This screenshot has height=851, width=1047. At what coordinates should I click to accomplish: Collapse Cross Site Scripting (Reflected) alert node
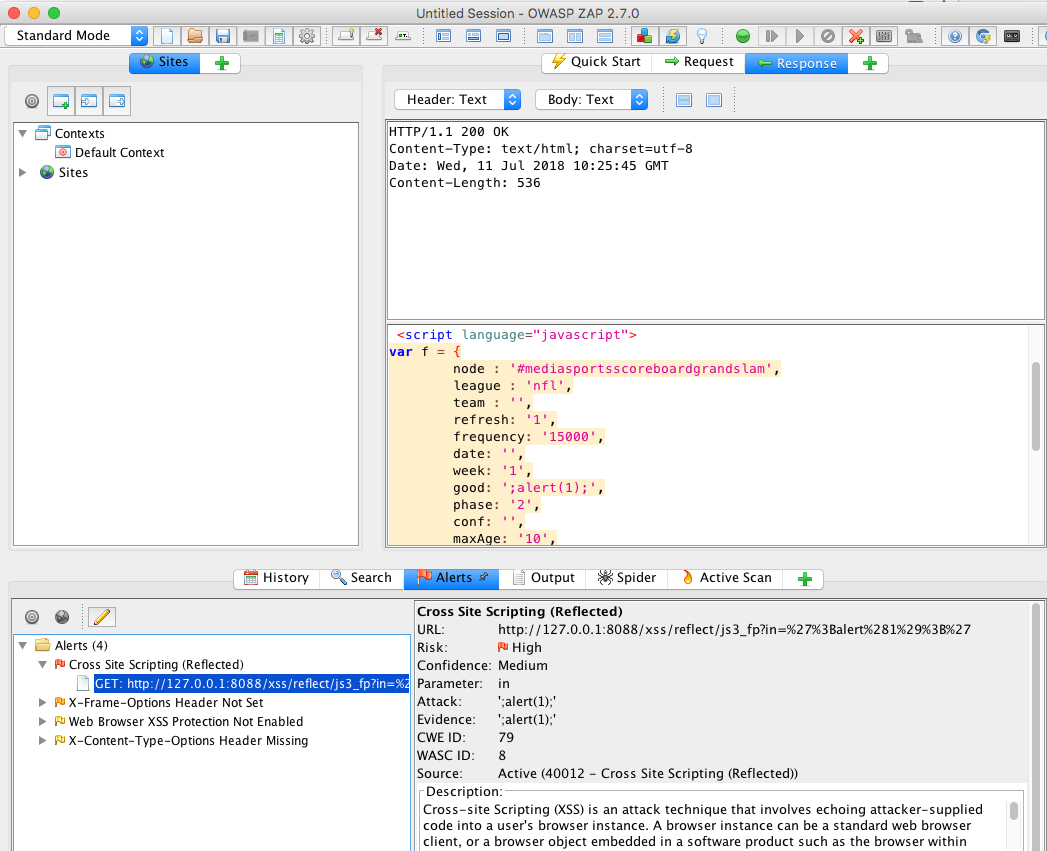42,665
